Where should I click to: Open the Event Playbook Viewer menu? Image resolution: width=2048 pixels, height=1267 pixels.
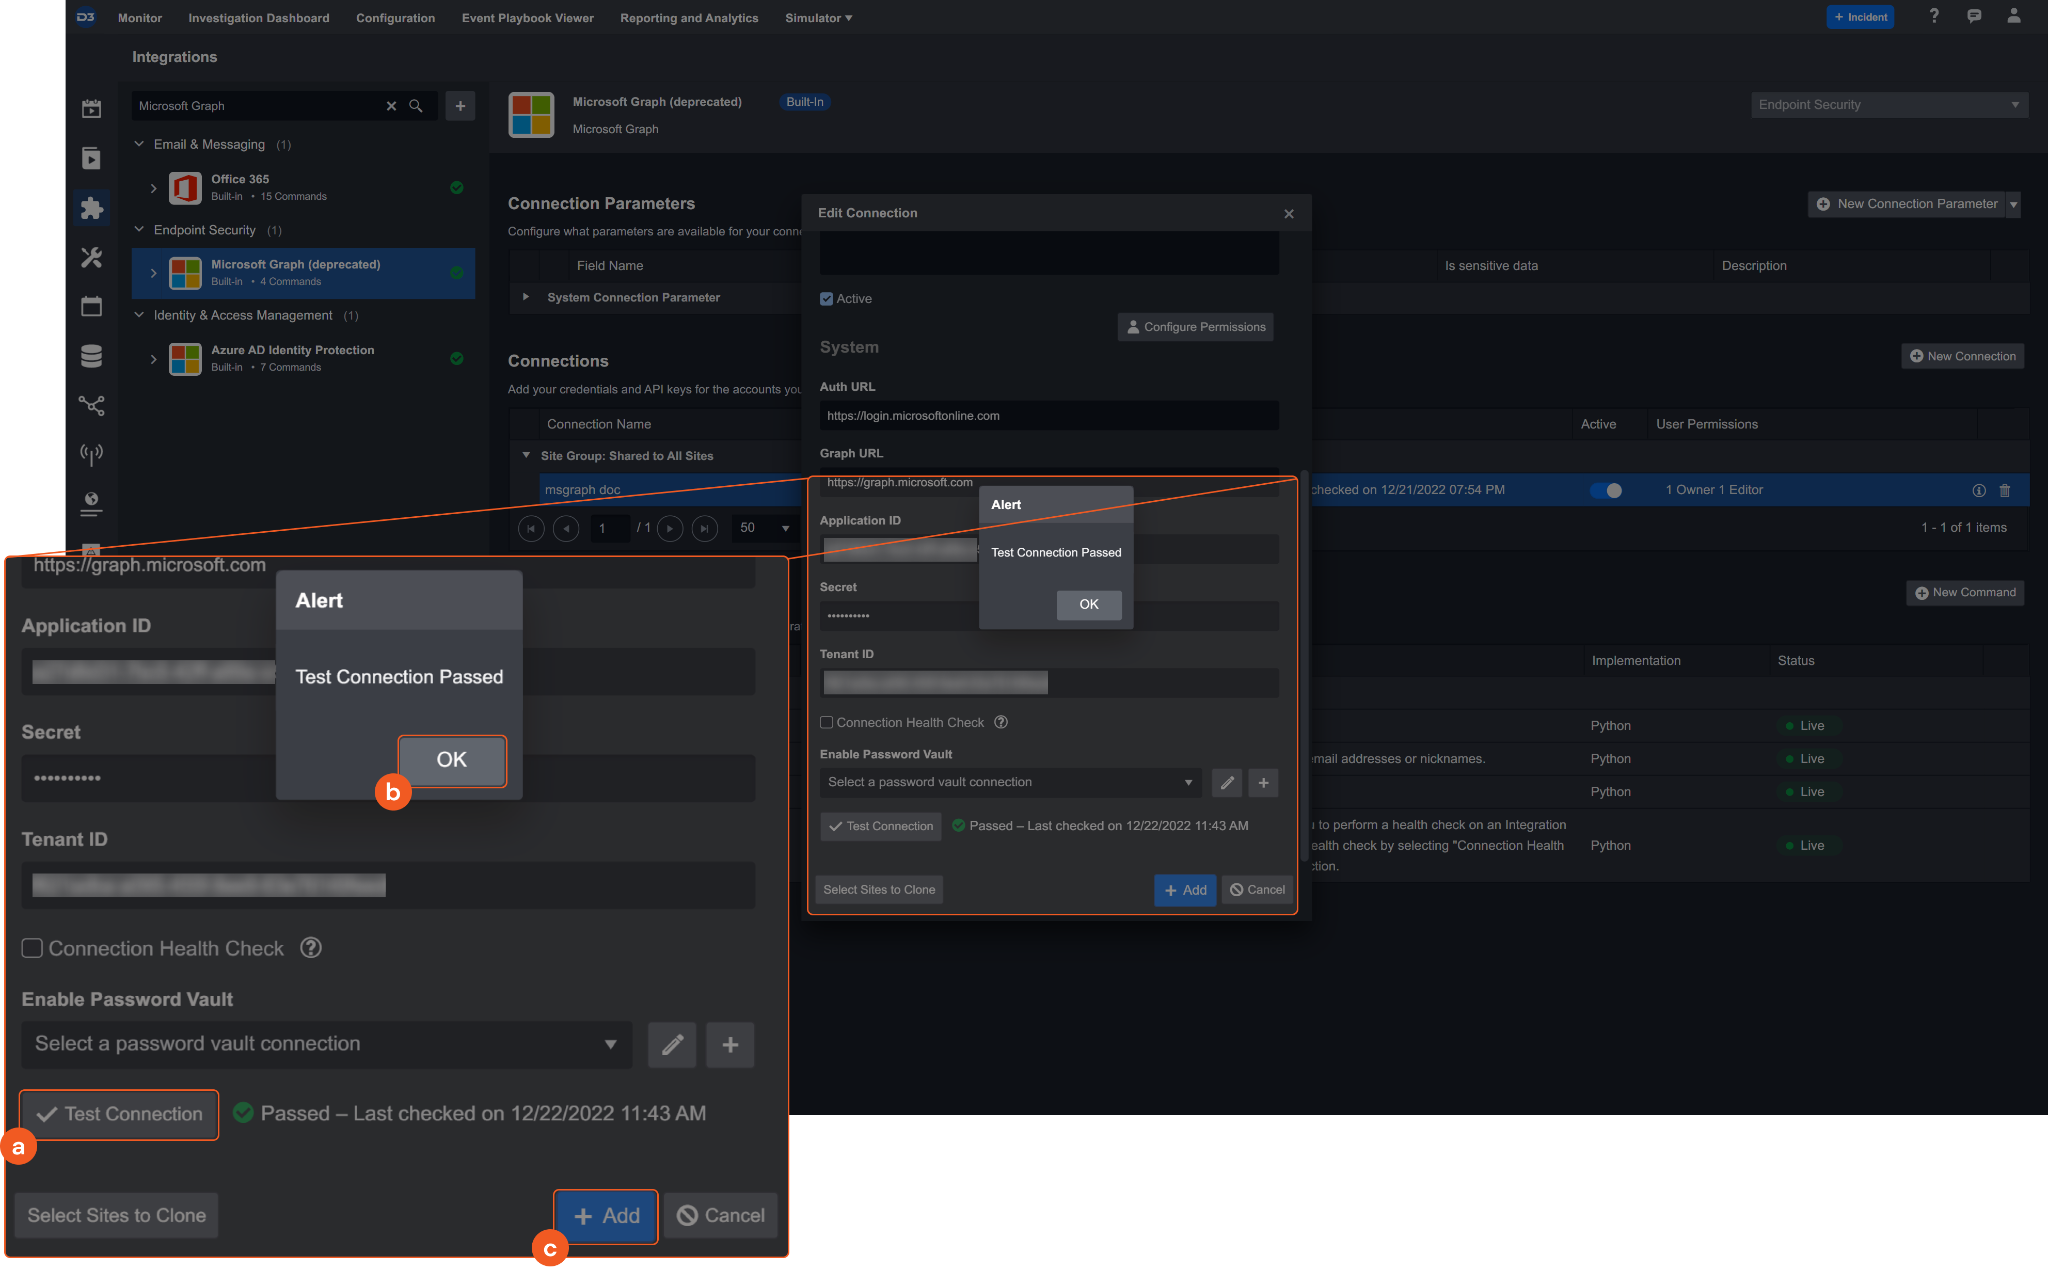point(528,18)
